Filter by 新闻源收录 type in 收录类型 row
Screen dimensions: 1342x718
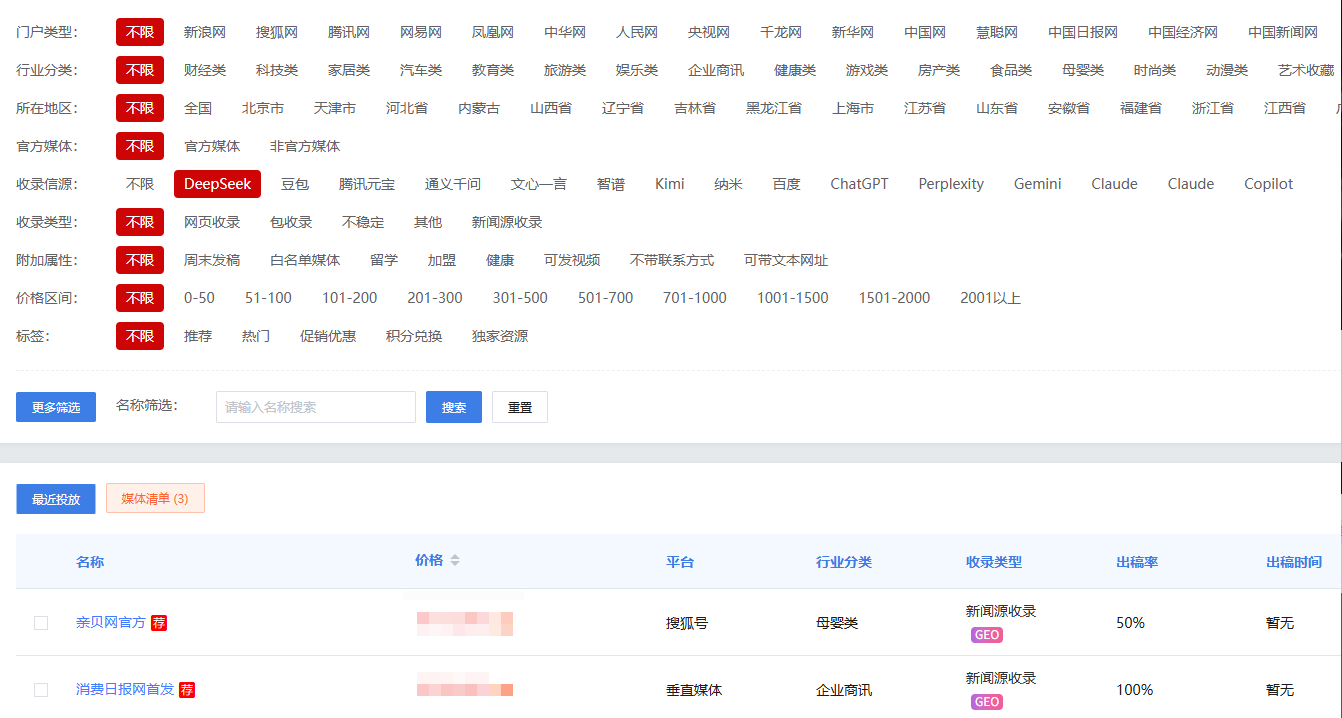(507, 222)
